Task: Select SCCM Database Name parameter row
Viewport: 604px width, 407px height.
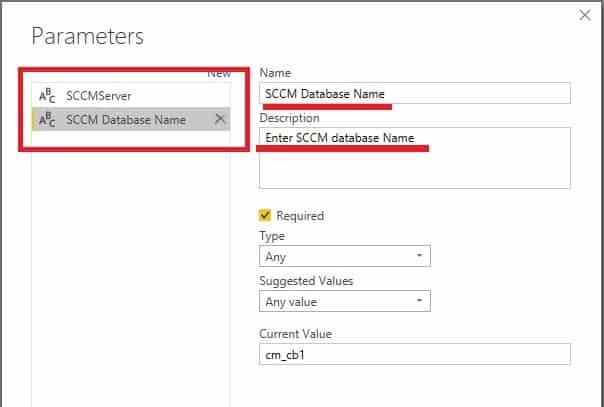Action: [131, 119]
